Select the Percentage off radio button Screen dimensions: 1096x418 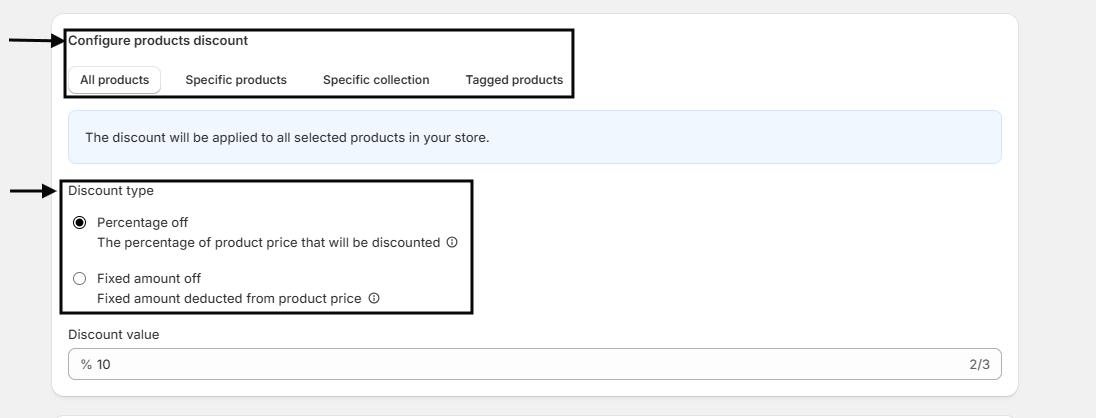[x=80, y=222]
